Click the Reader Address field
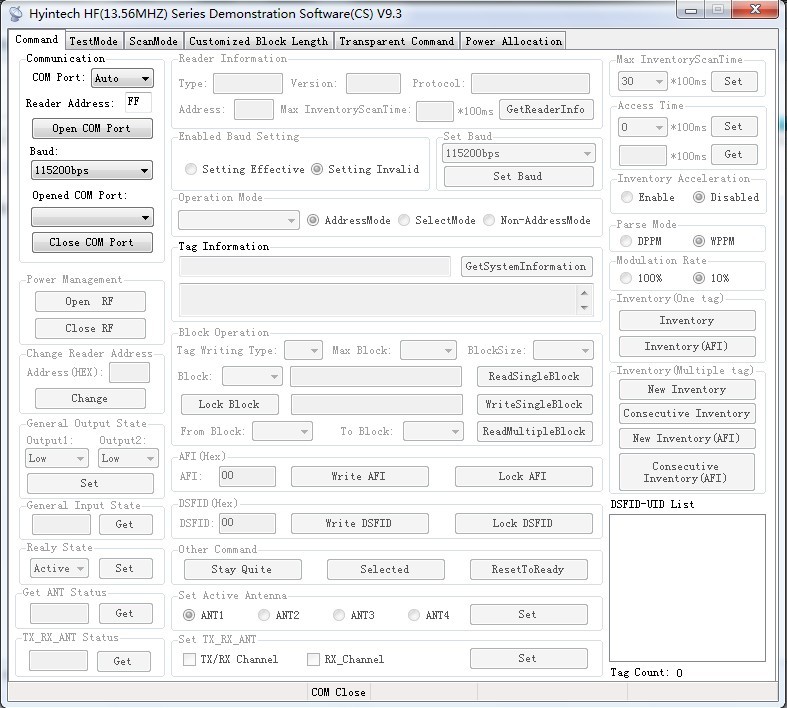This screenshot has width=787, height=708. (138, 102)
